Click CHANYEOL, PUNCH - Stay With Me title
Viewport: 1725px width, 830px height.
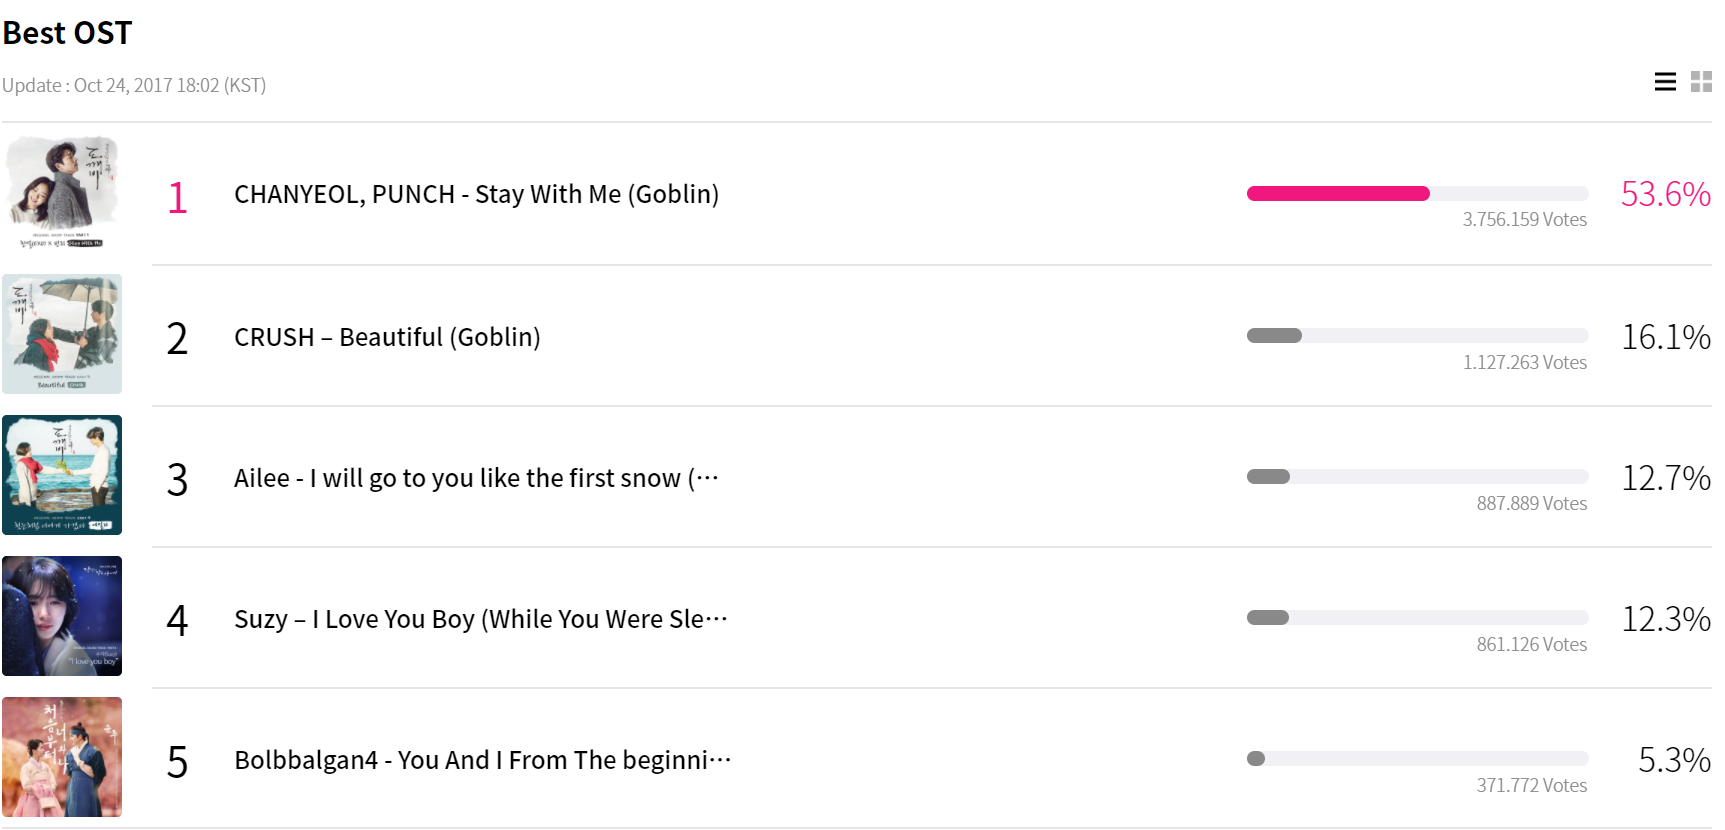point(476,194)
